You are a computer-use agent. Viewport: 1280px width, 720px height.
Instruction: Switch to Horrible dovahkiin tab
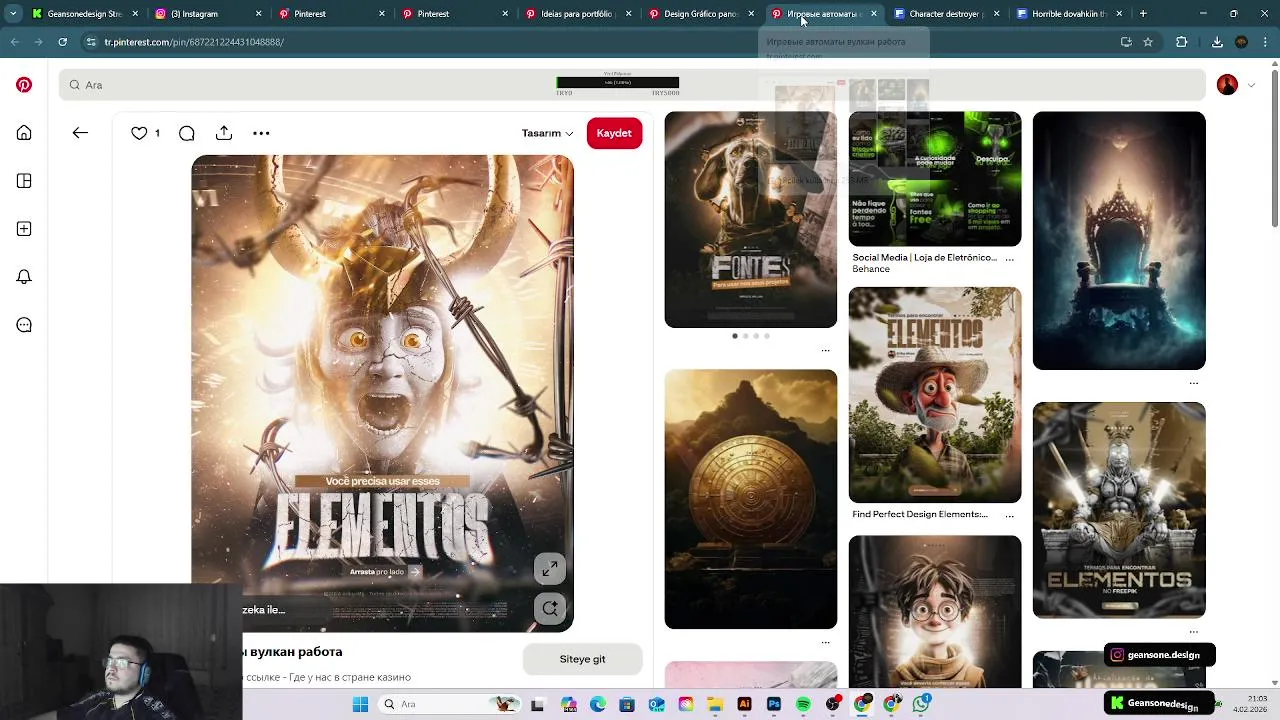point(1068,14)
